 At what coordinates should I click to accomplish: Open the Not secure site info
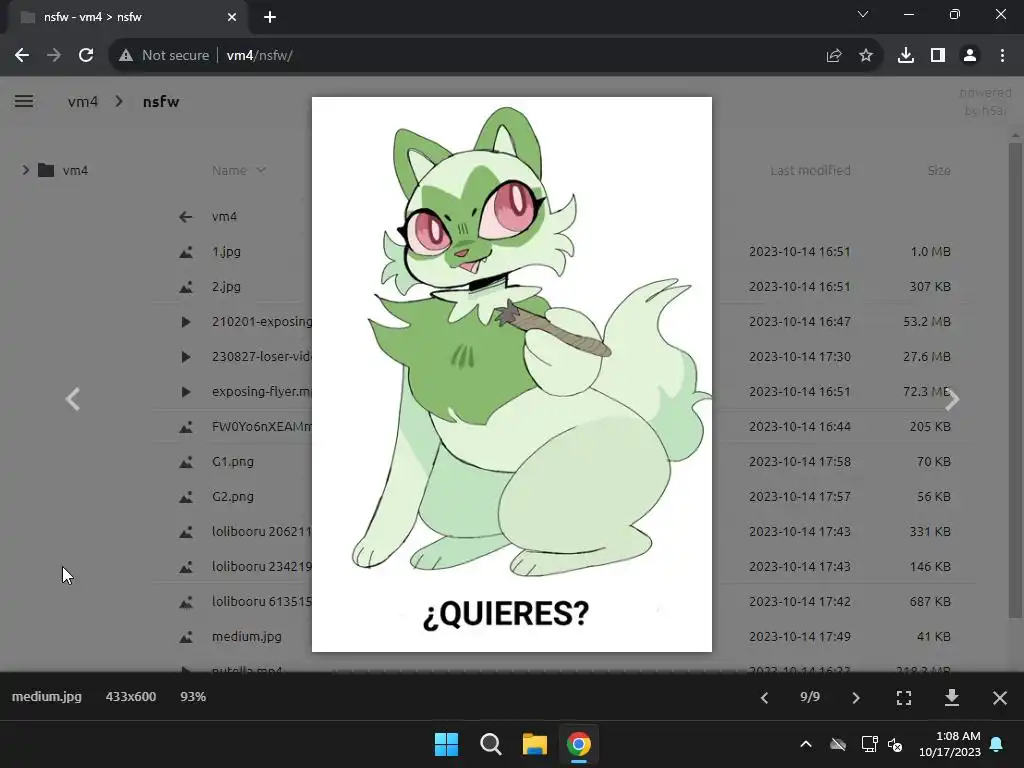tap(165, 56)
